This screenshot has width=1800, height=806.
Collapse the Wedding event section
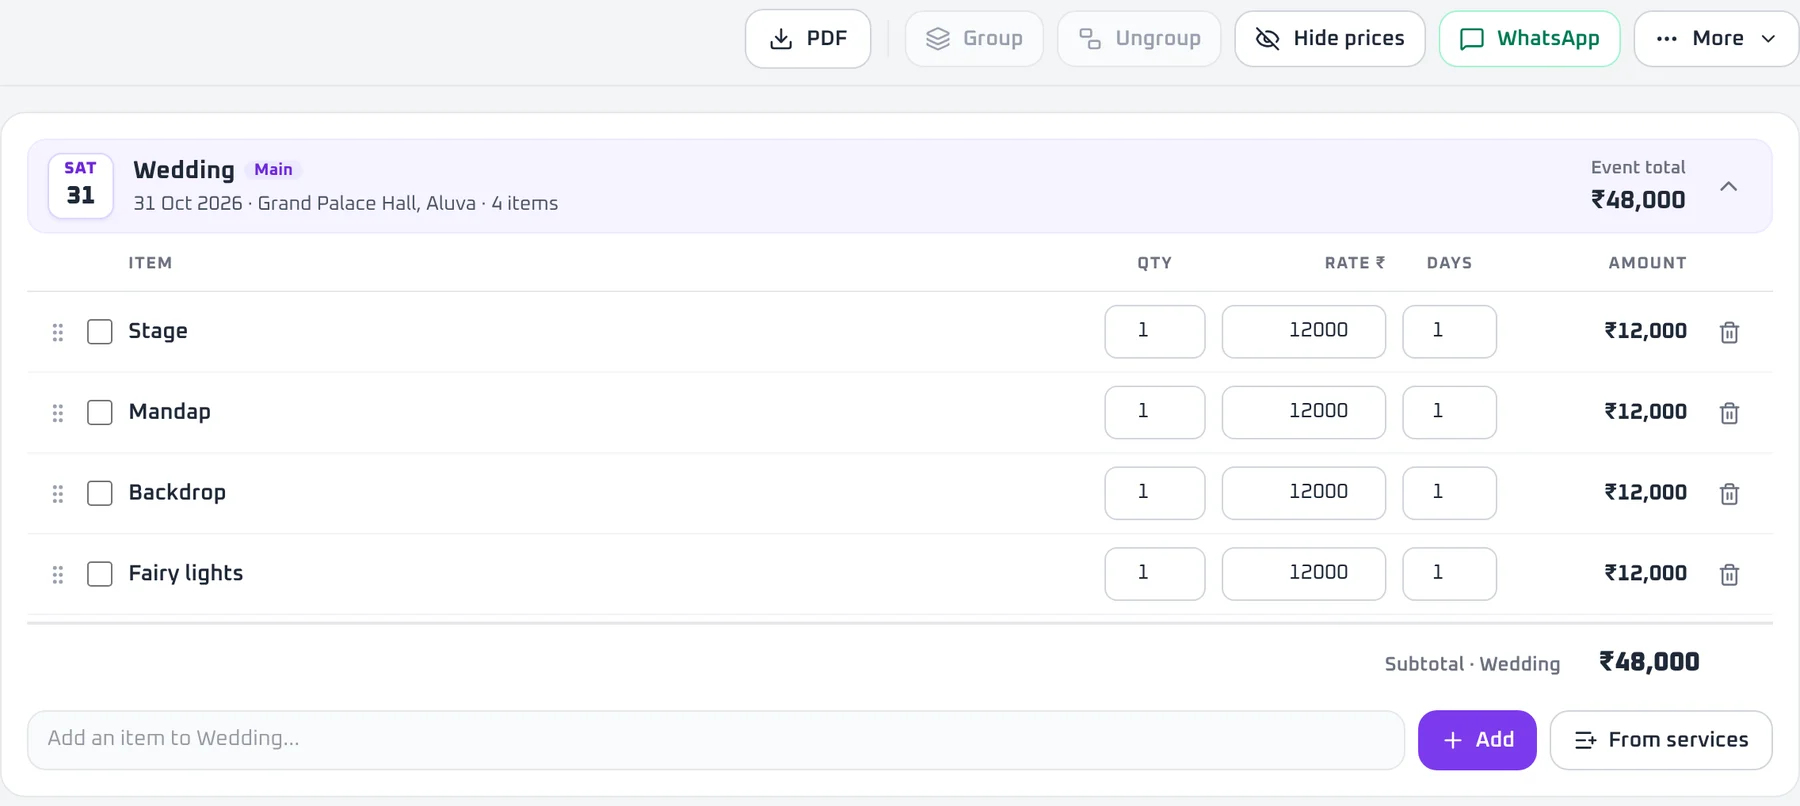(1728, 187)
